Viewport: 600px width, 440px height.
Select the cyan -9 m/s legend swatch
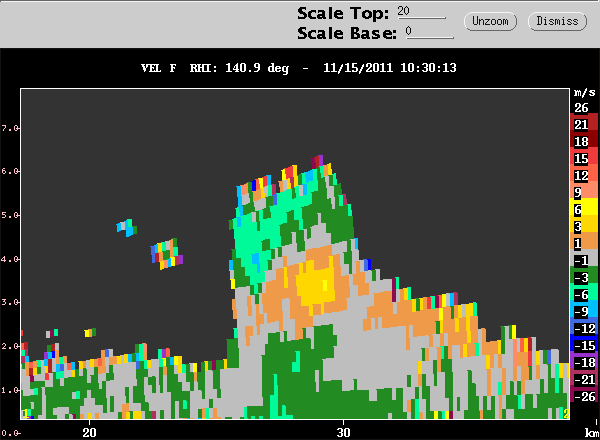[584, 311]
